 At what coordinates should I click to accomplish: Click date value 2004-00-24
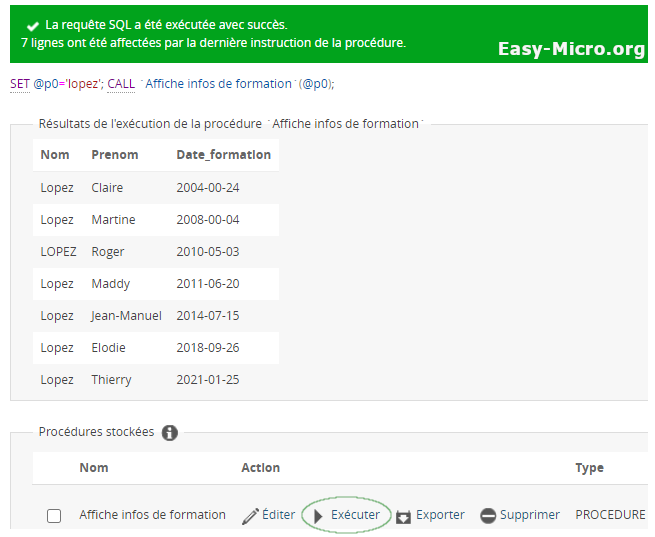click(x=208, y=187)
